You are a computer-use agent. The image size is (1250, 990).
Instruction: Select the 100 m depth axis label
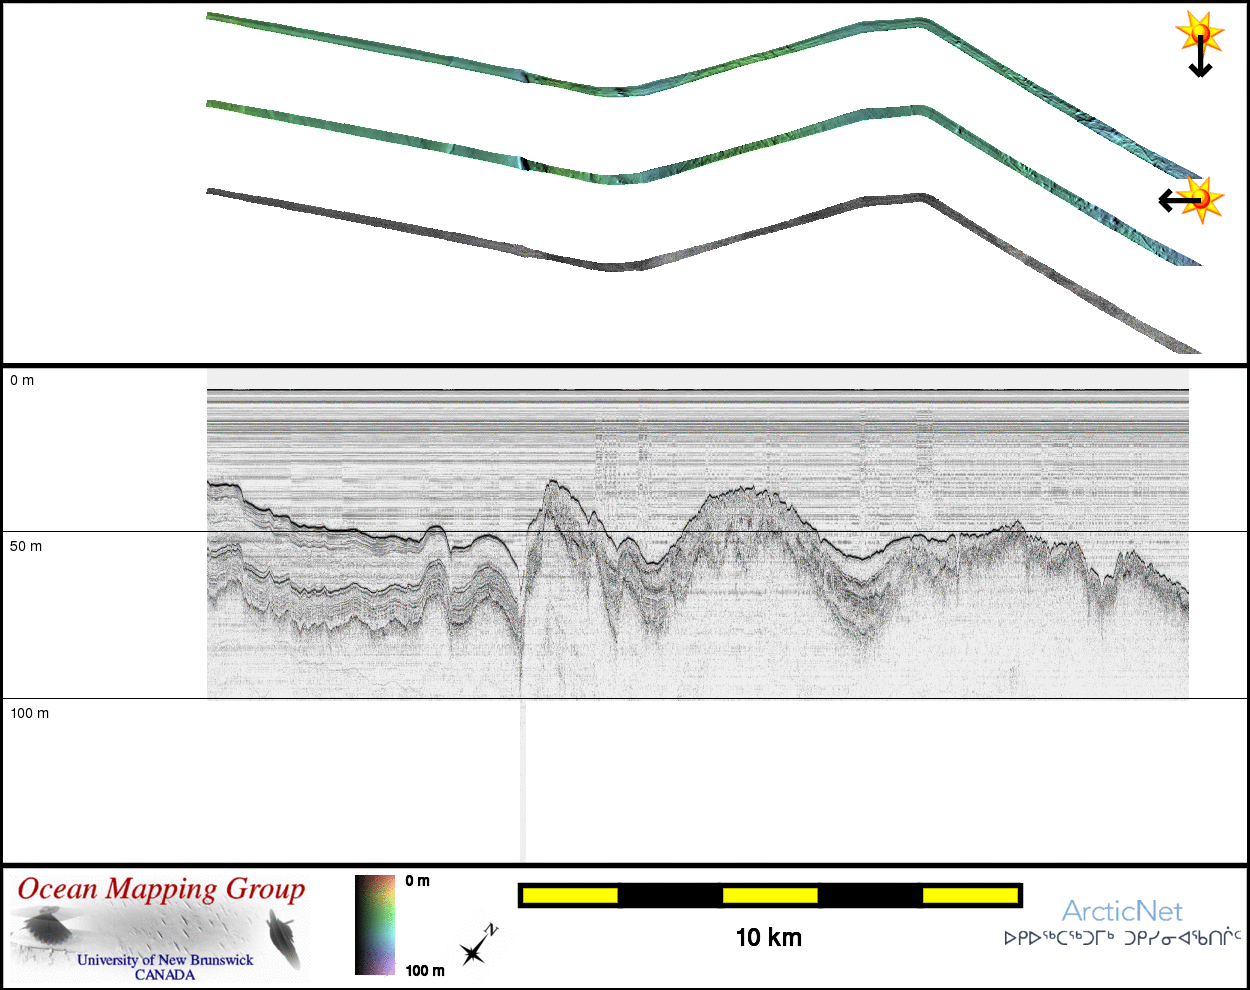click(x=29, y=713)
